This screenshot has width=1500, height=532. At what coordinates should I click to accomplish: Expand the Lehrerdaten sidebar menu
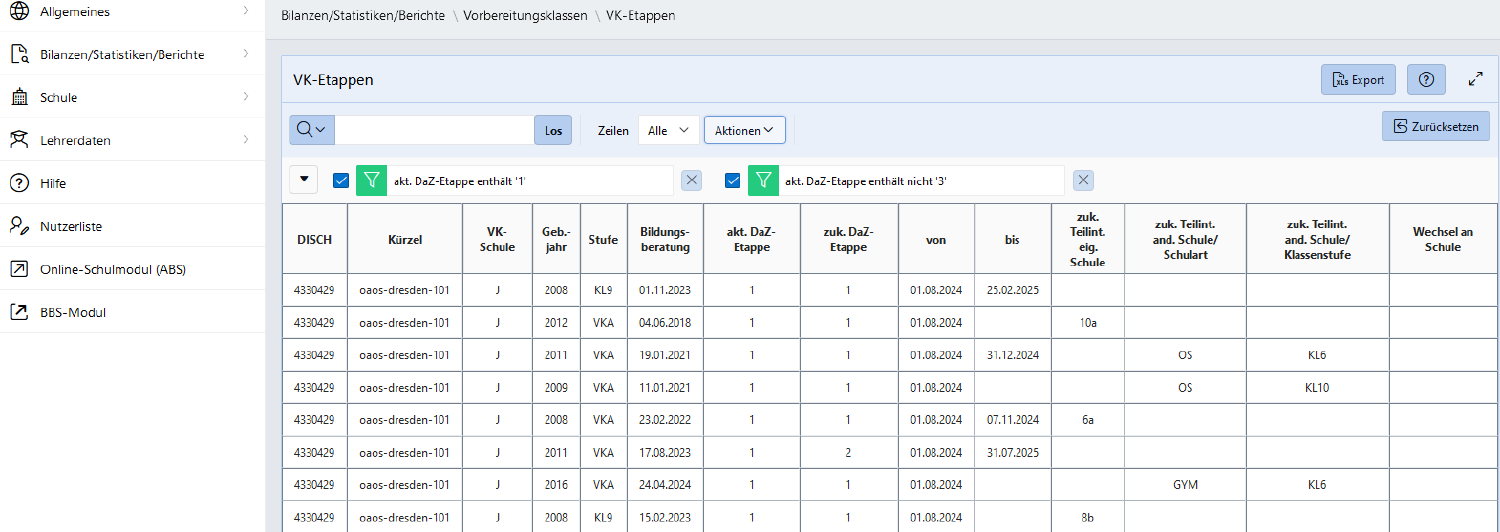click(x=75, y=141)
